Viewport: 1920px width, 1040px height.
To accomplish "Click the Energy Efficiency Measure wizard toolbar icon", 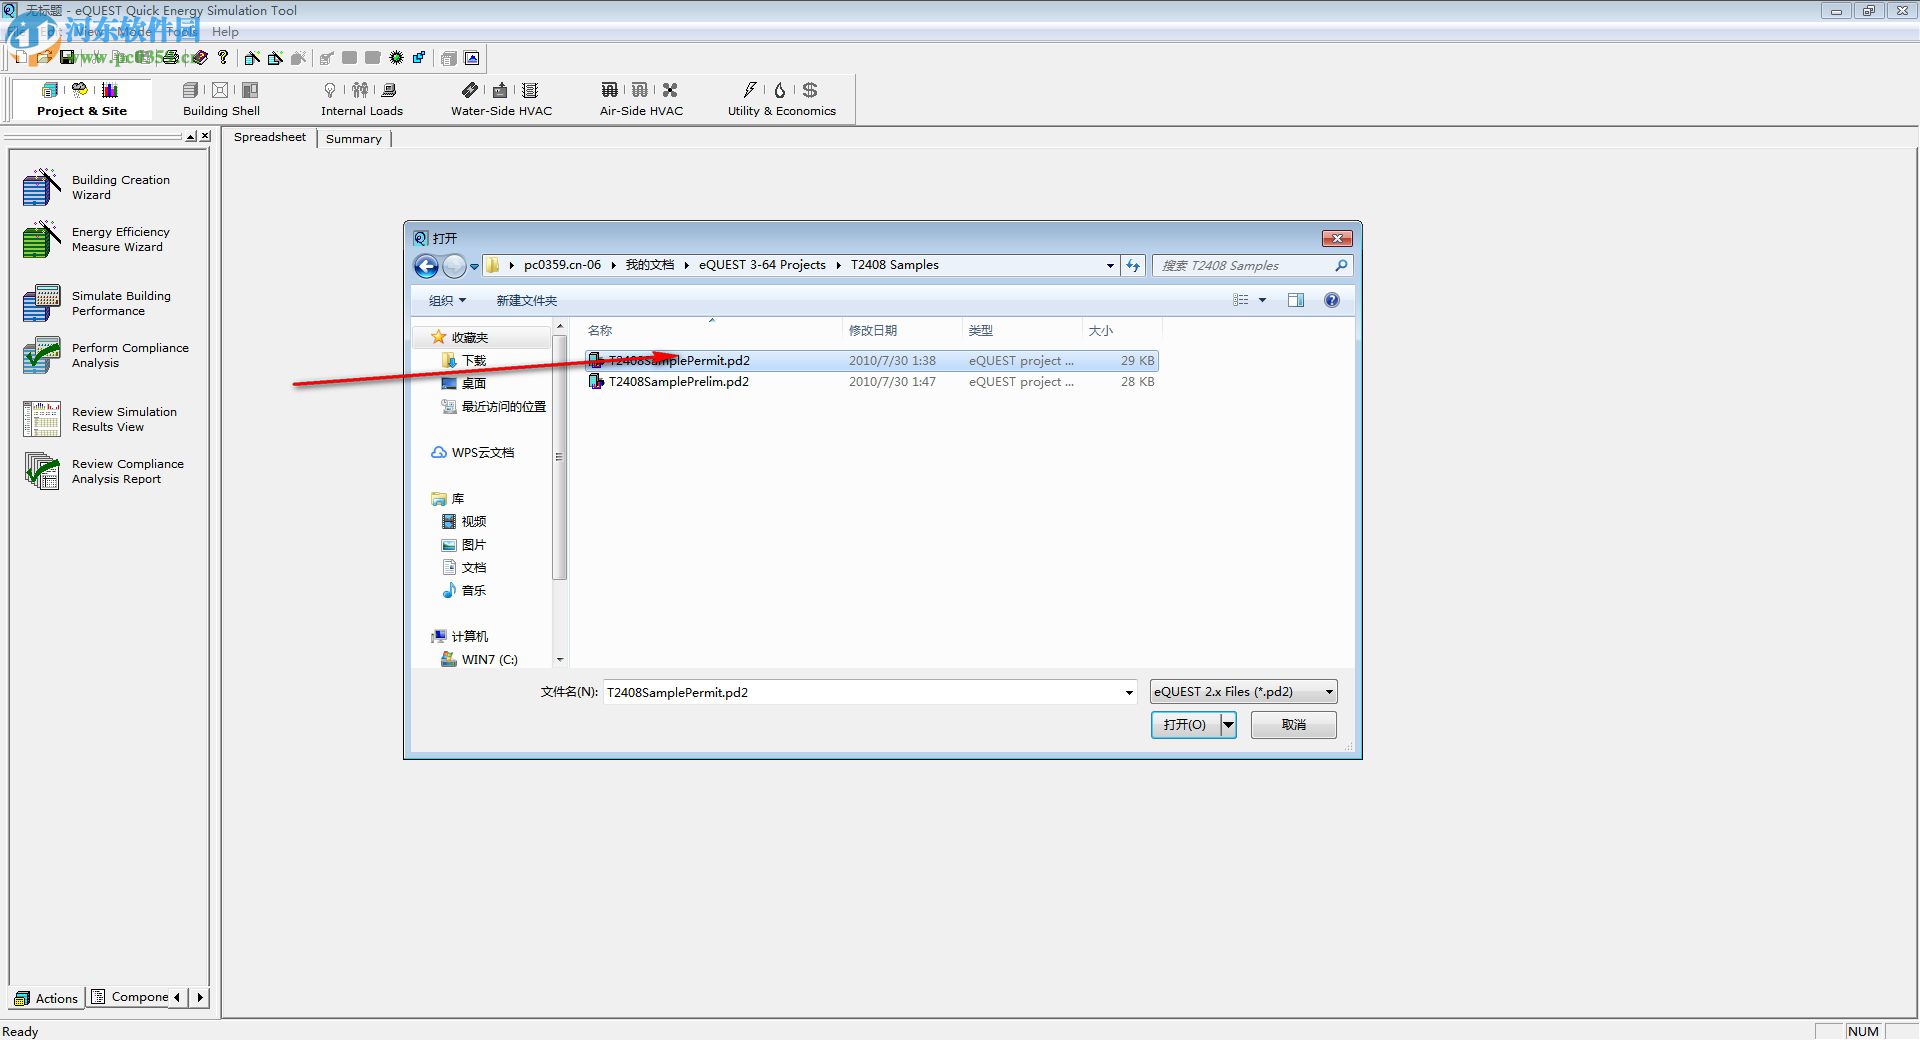I will 275,58.
